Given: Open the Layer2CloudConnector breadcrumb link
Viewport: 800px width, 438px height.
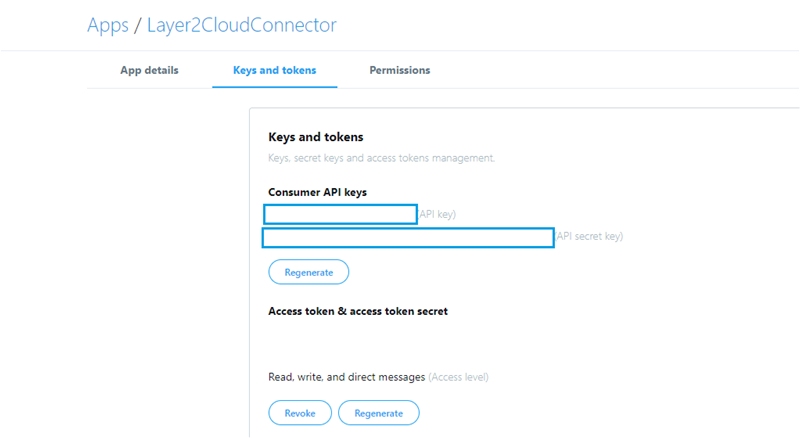Looking at the screenshot, I should (x=241, y=25).
